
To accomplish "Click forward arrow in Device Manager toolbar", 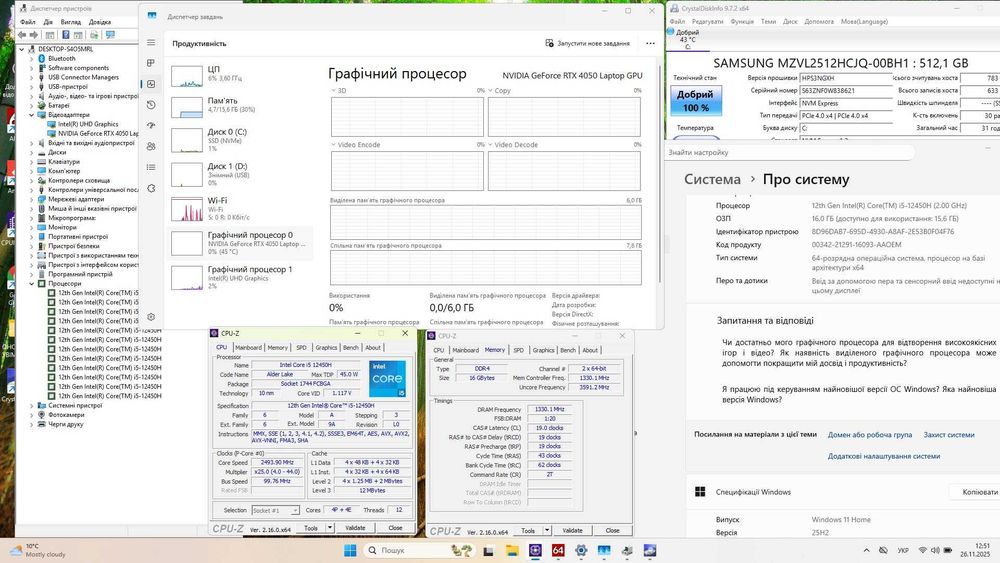I will coord(34,34).
